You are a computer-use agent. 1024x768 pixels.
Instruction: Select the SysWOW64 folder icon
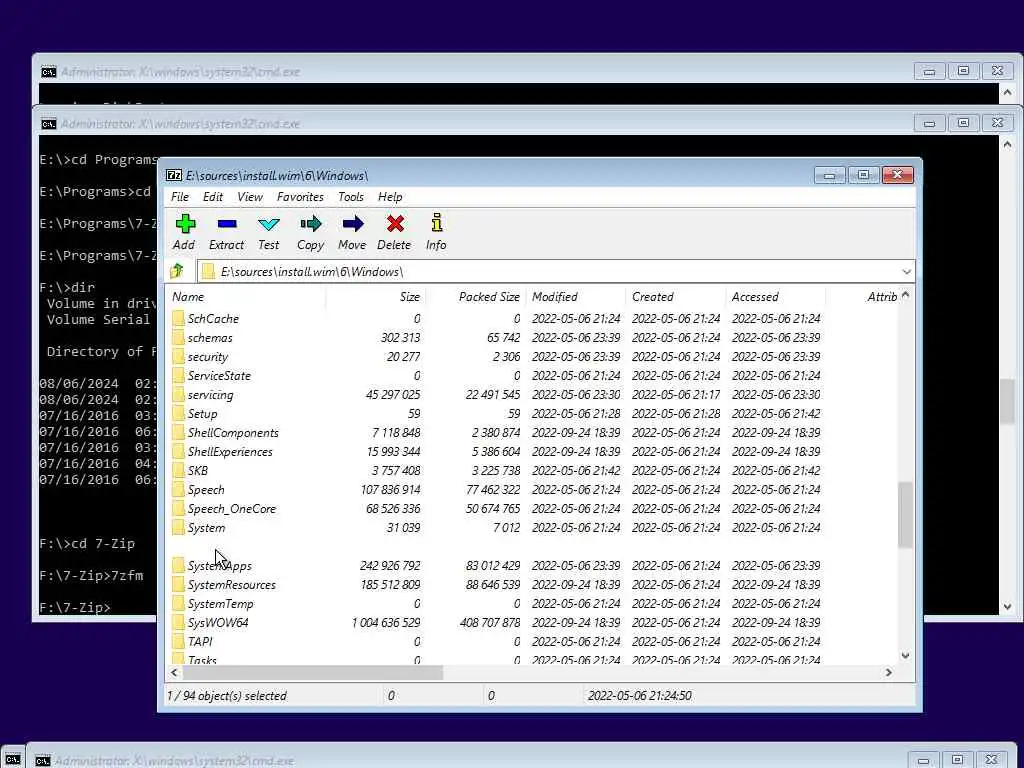coord(178,622)
